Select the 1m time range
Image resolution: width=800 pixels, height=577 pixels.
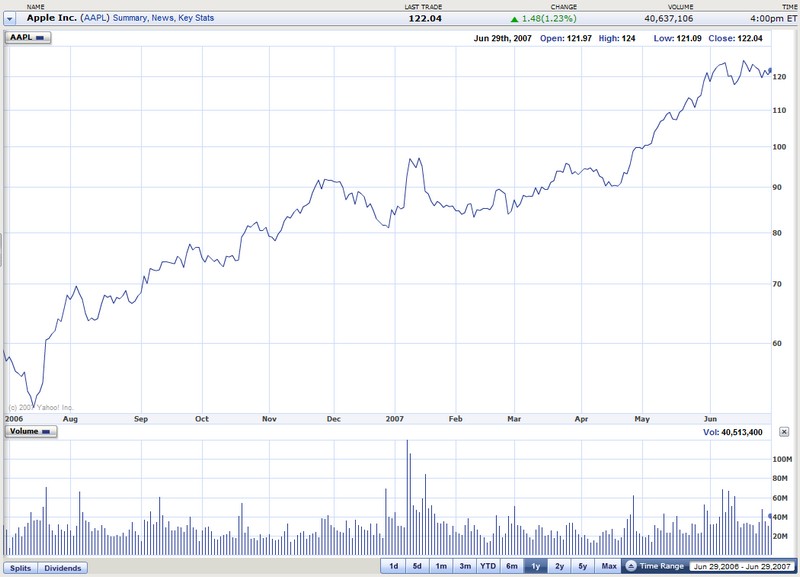(x=441, y=566)
